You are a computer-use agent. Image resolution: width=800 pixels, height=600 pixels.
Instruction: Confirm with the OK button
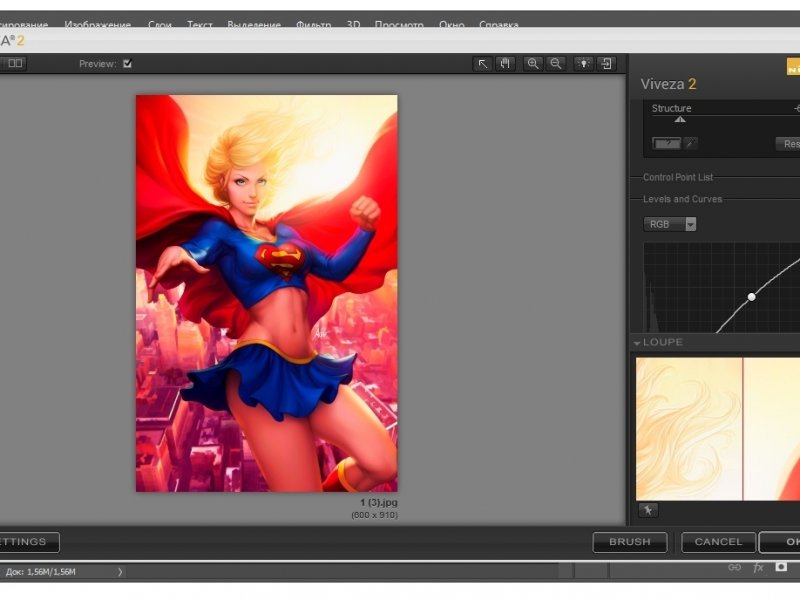coord(780,542)
